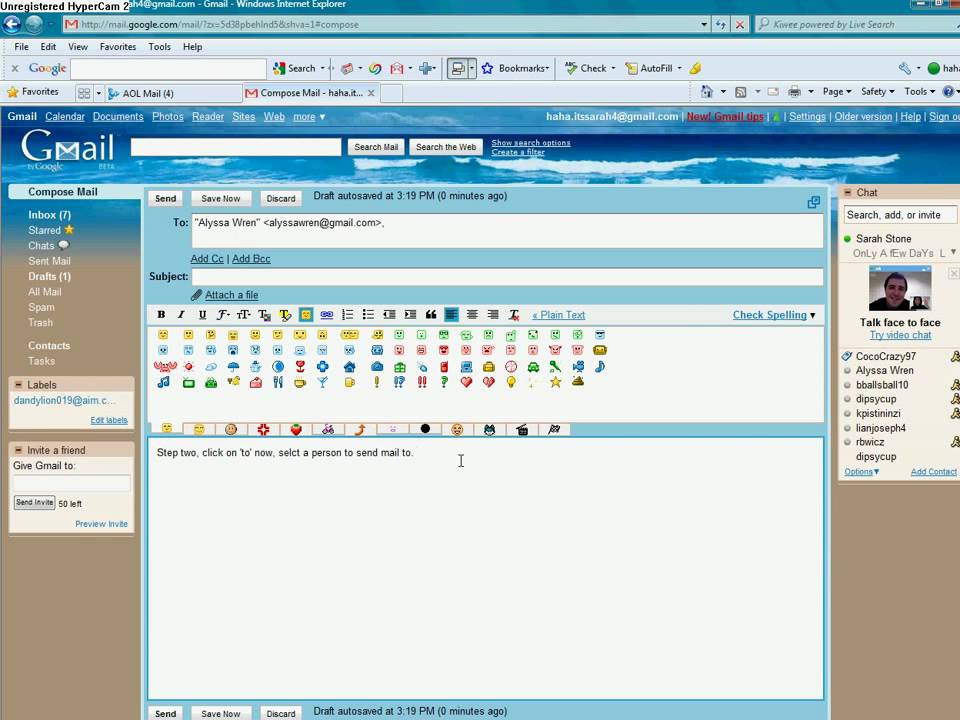Pop out compose into new window

pos(813,202)
